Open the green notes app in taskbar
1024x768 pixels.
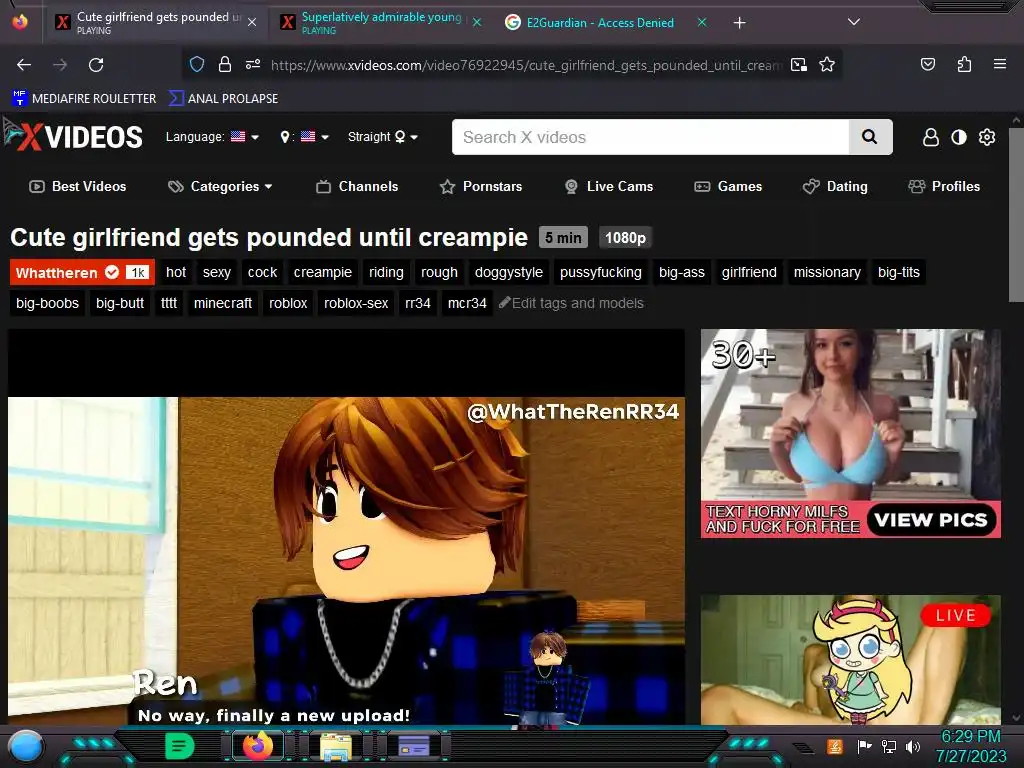(x=180, y=746)
